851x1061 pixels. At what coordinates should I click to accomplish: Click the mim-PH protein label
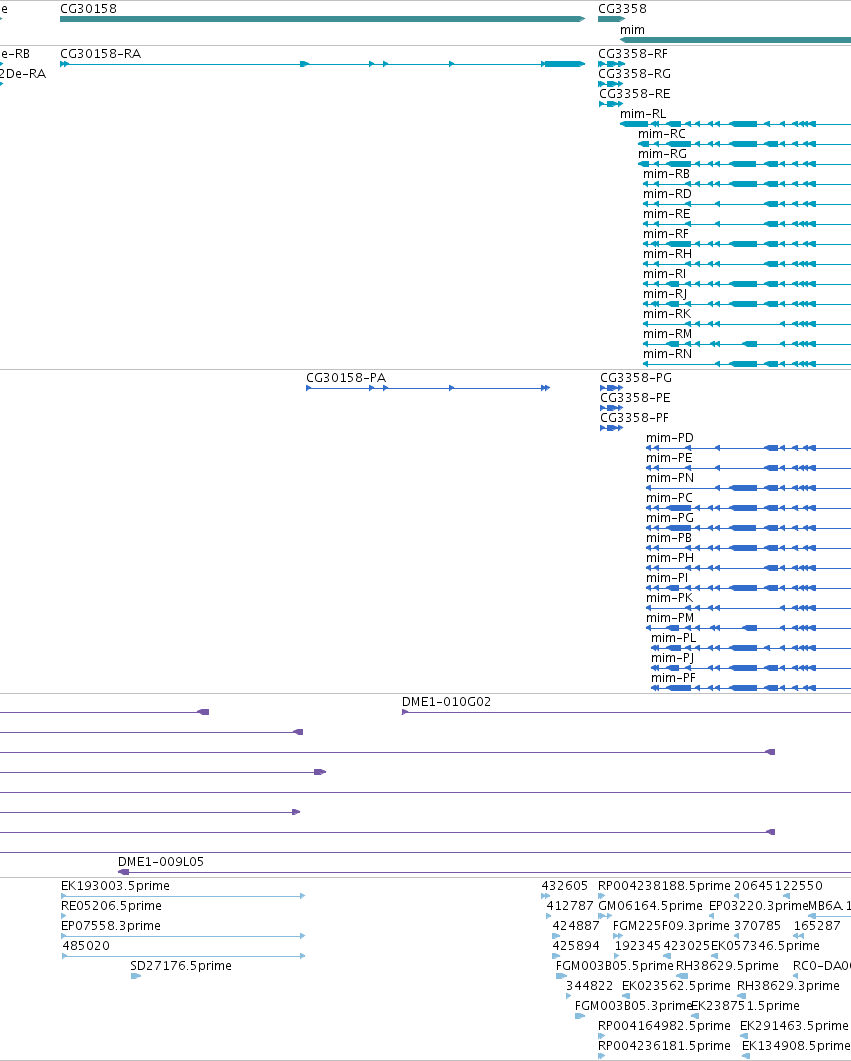(670, 557)
